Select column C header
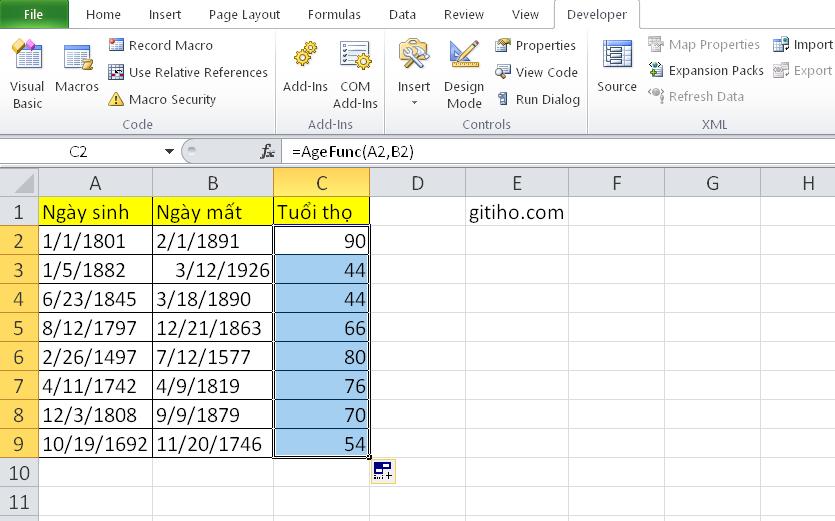Viewport: 835px width, 521px height. tap(322, 183)
